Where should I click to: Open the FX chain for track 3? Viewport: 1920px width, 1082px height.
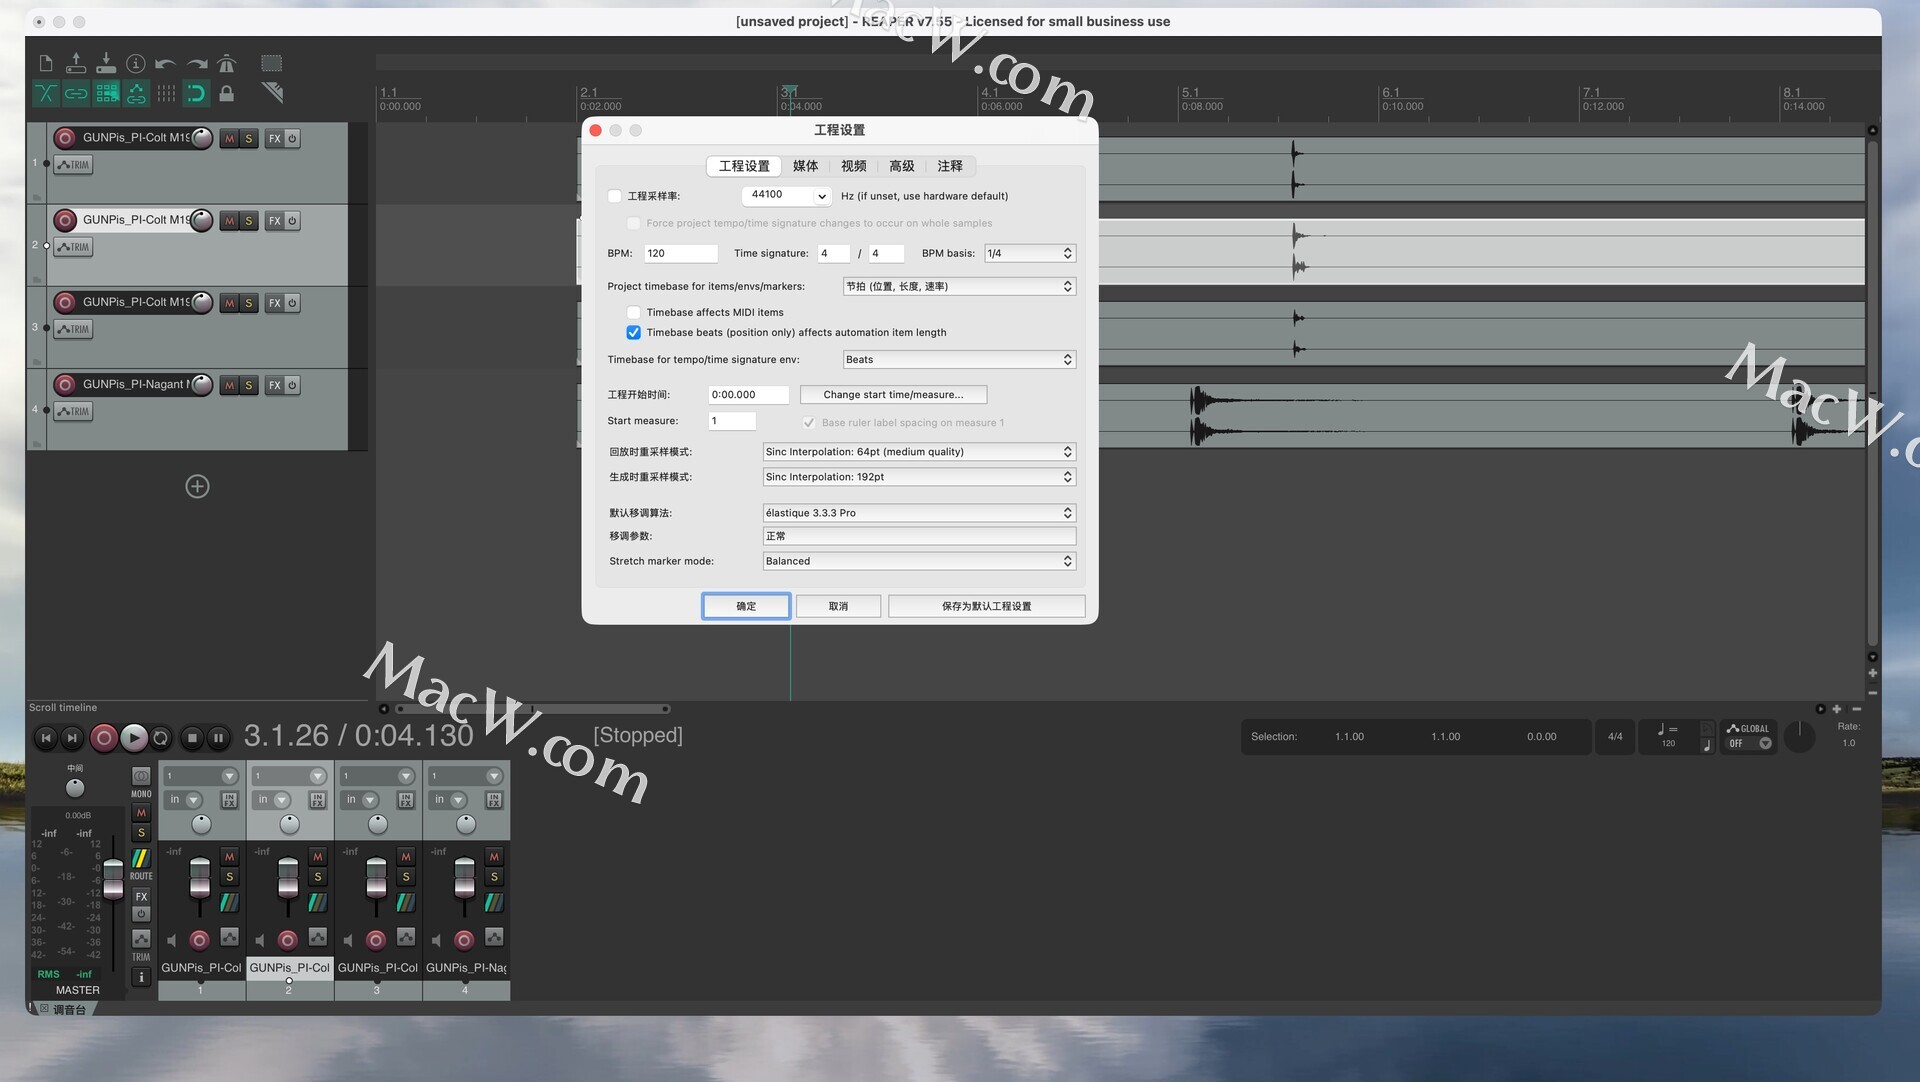[x=275, y=303]
